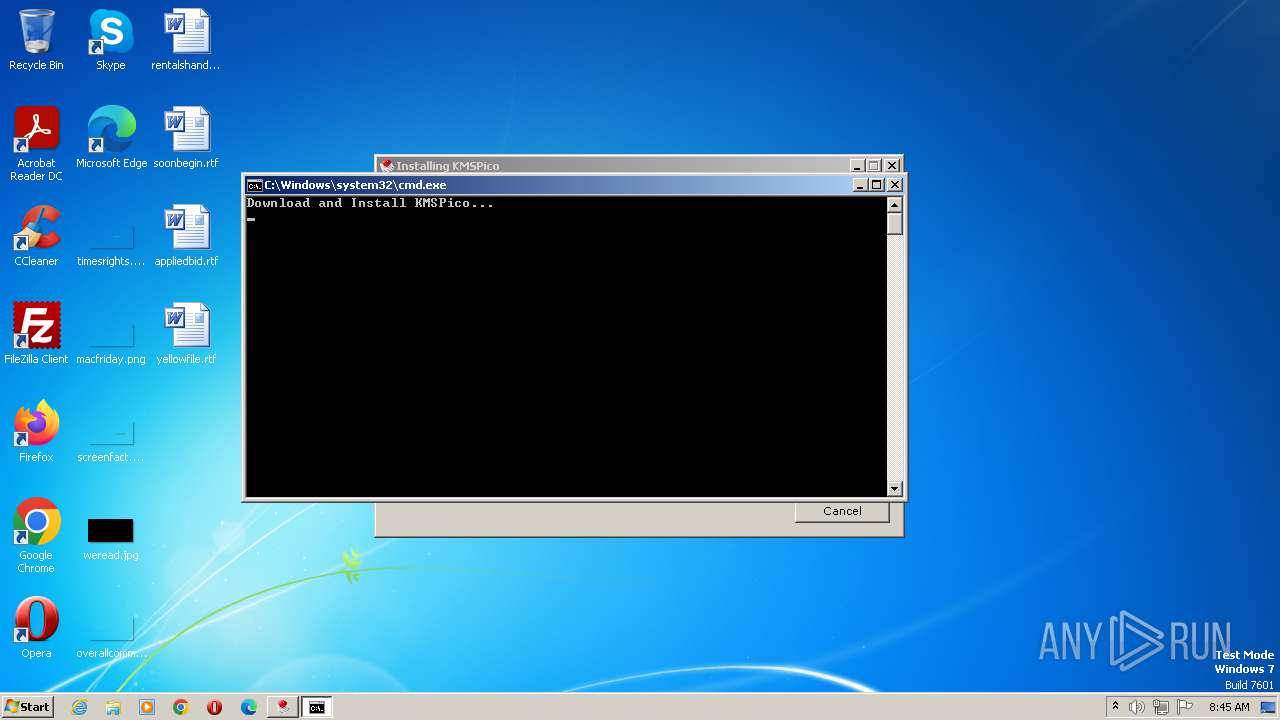Cancel the KMSPico installation

tap(842, 511)
